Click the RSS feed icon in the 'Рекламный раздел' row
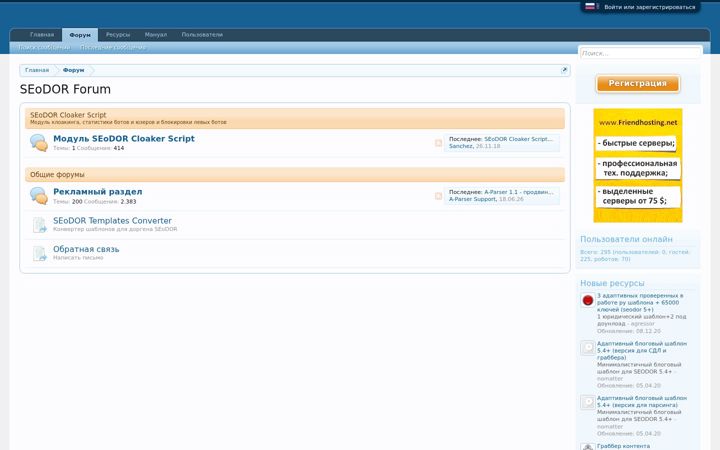The image size is (720, 450). pyautogui.click(x=438, y=196)
